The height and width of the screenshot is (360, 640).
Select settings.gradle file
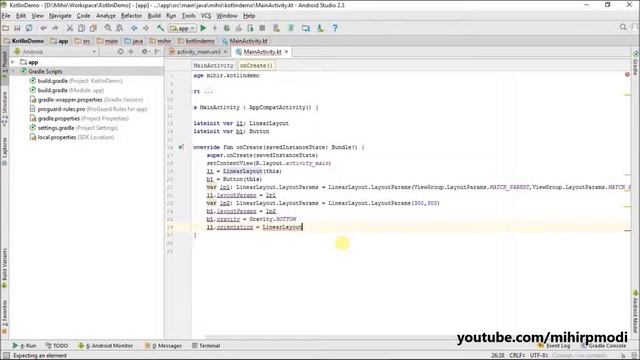73,128
